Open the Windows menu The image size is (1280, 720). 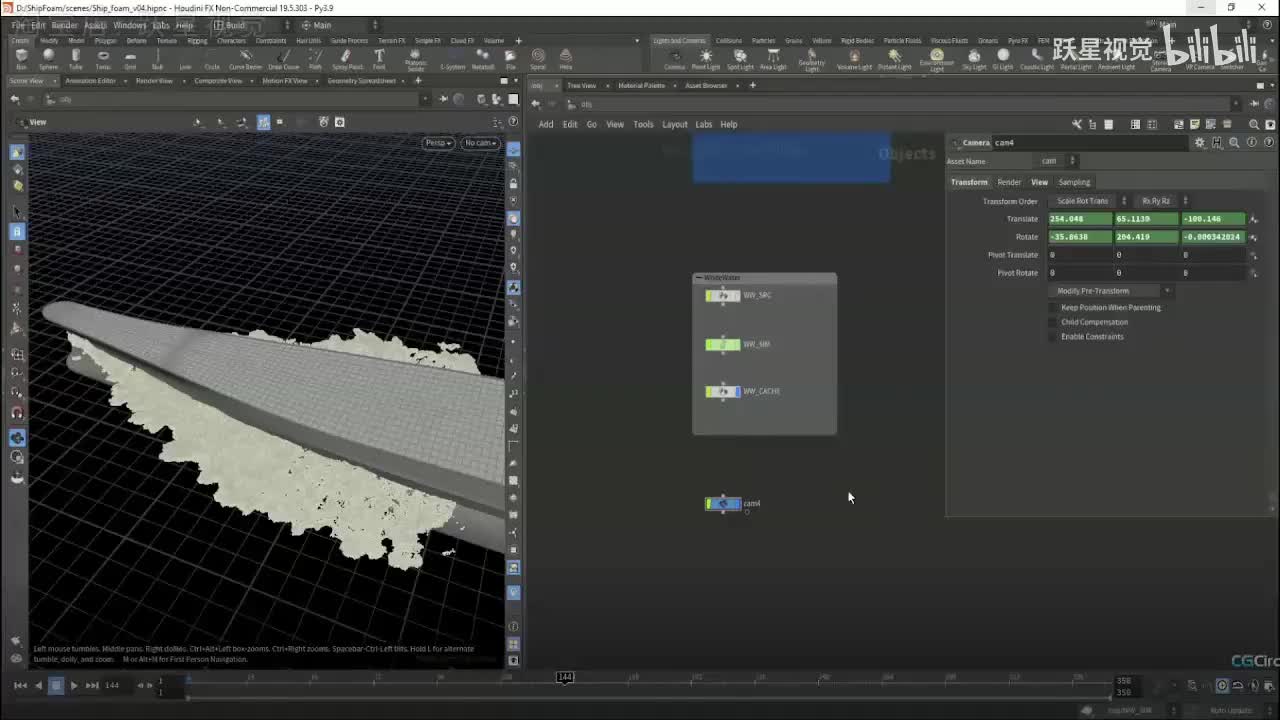pyautogui.click(x=129, y=25)
